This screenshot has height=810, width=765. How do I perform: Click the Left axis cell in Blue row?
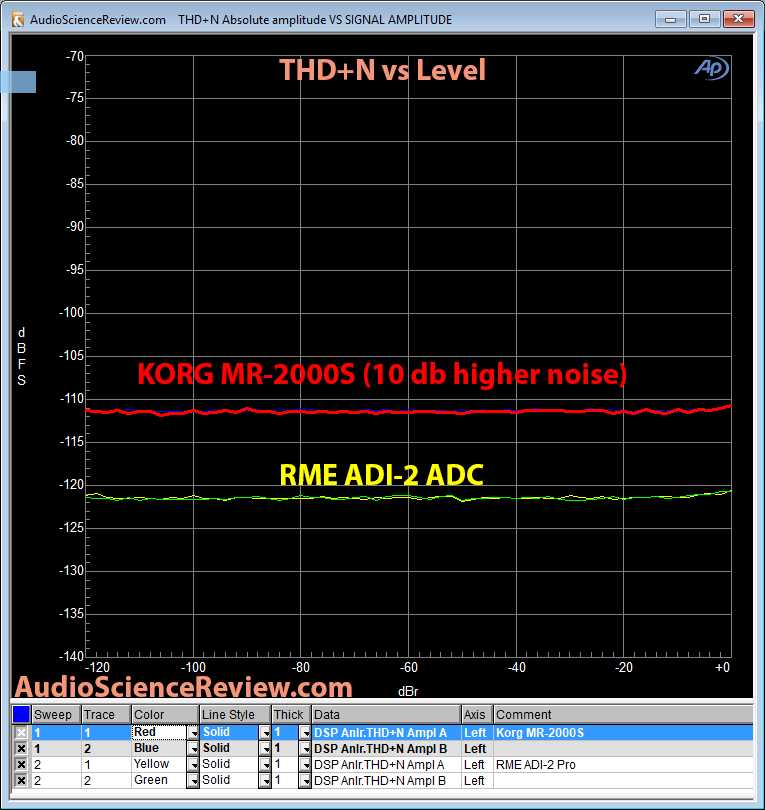tap(477, 749)
